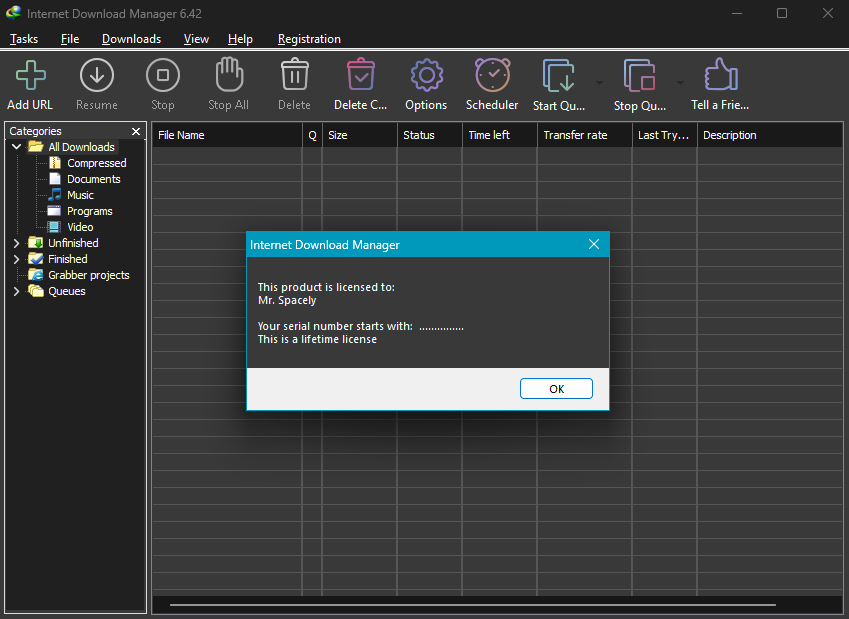Select the Documents category
This screenshot has width=849, height=619.
click(x=94, y=179)
